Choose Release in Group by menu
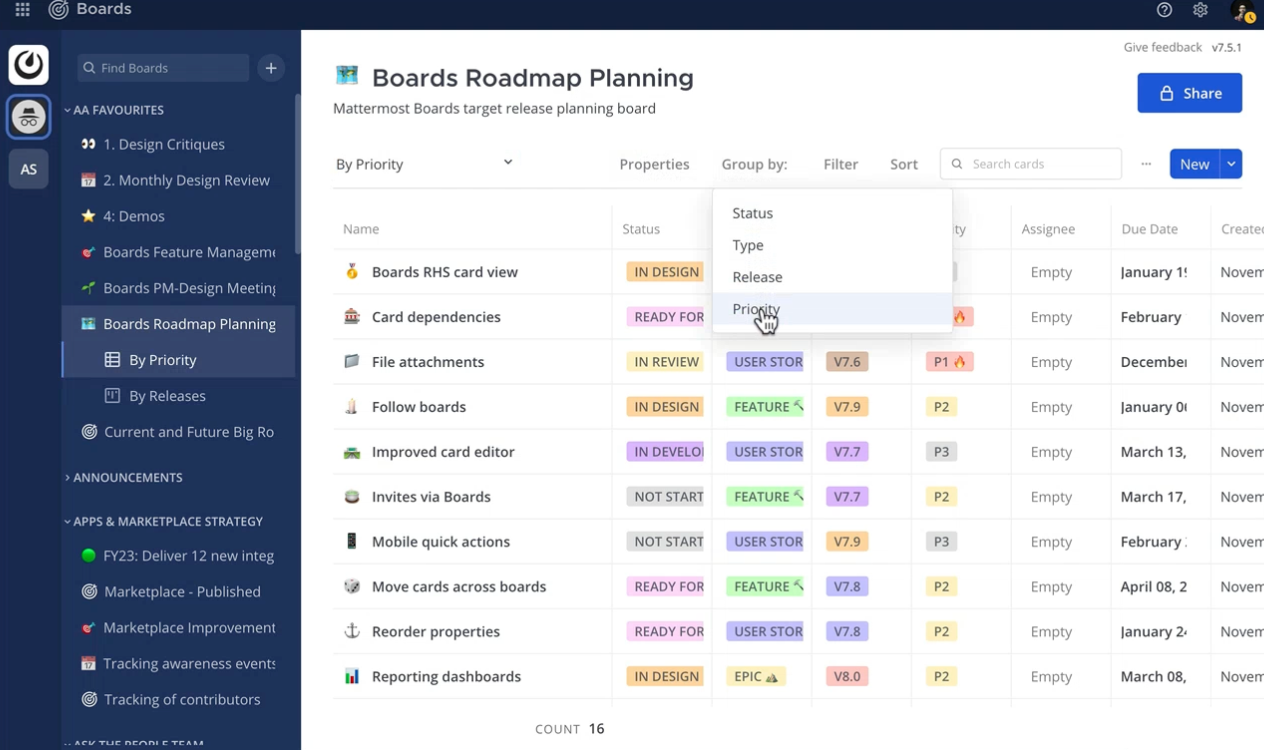The image size is (1264, 750). click(x=832, y=277)
